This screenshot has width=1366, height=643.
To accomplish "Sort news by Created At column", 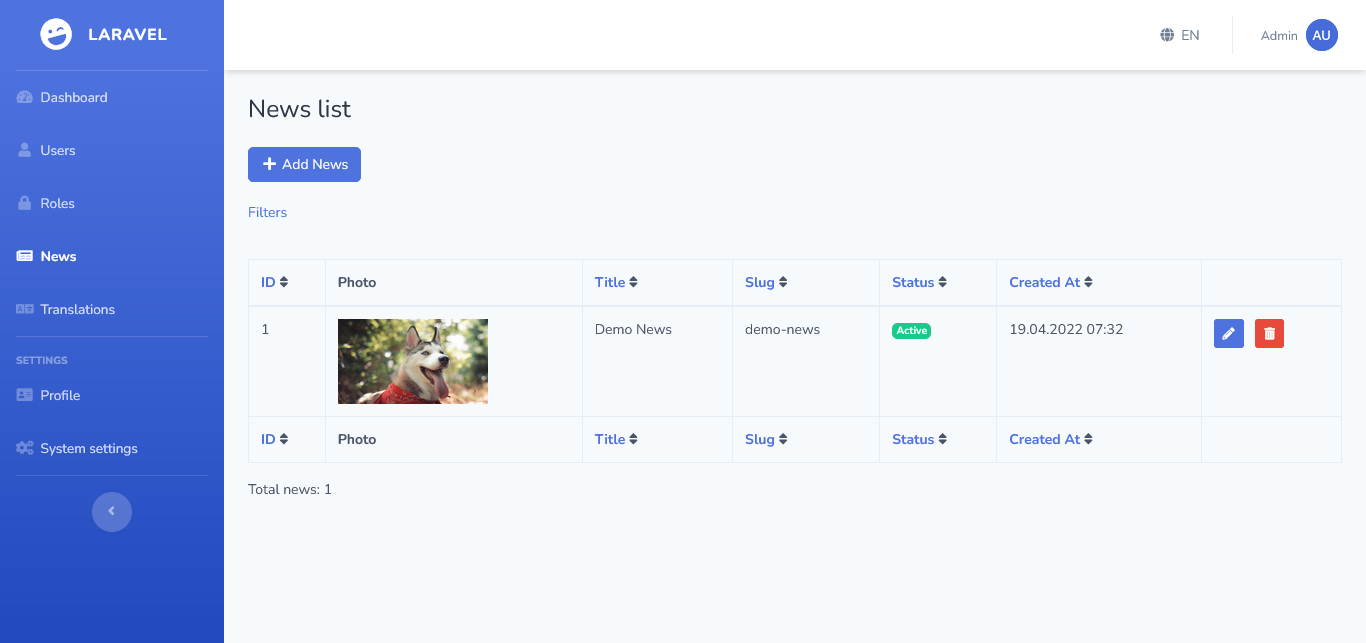I will [x=1050, y=282].
